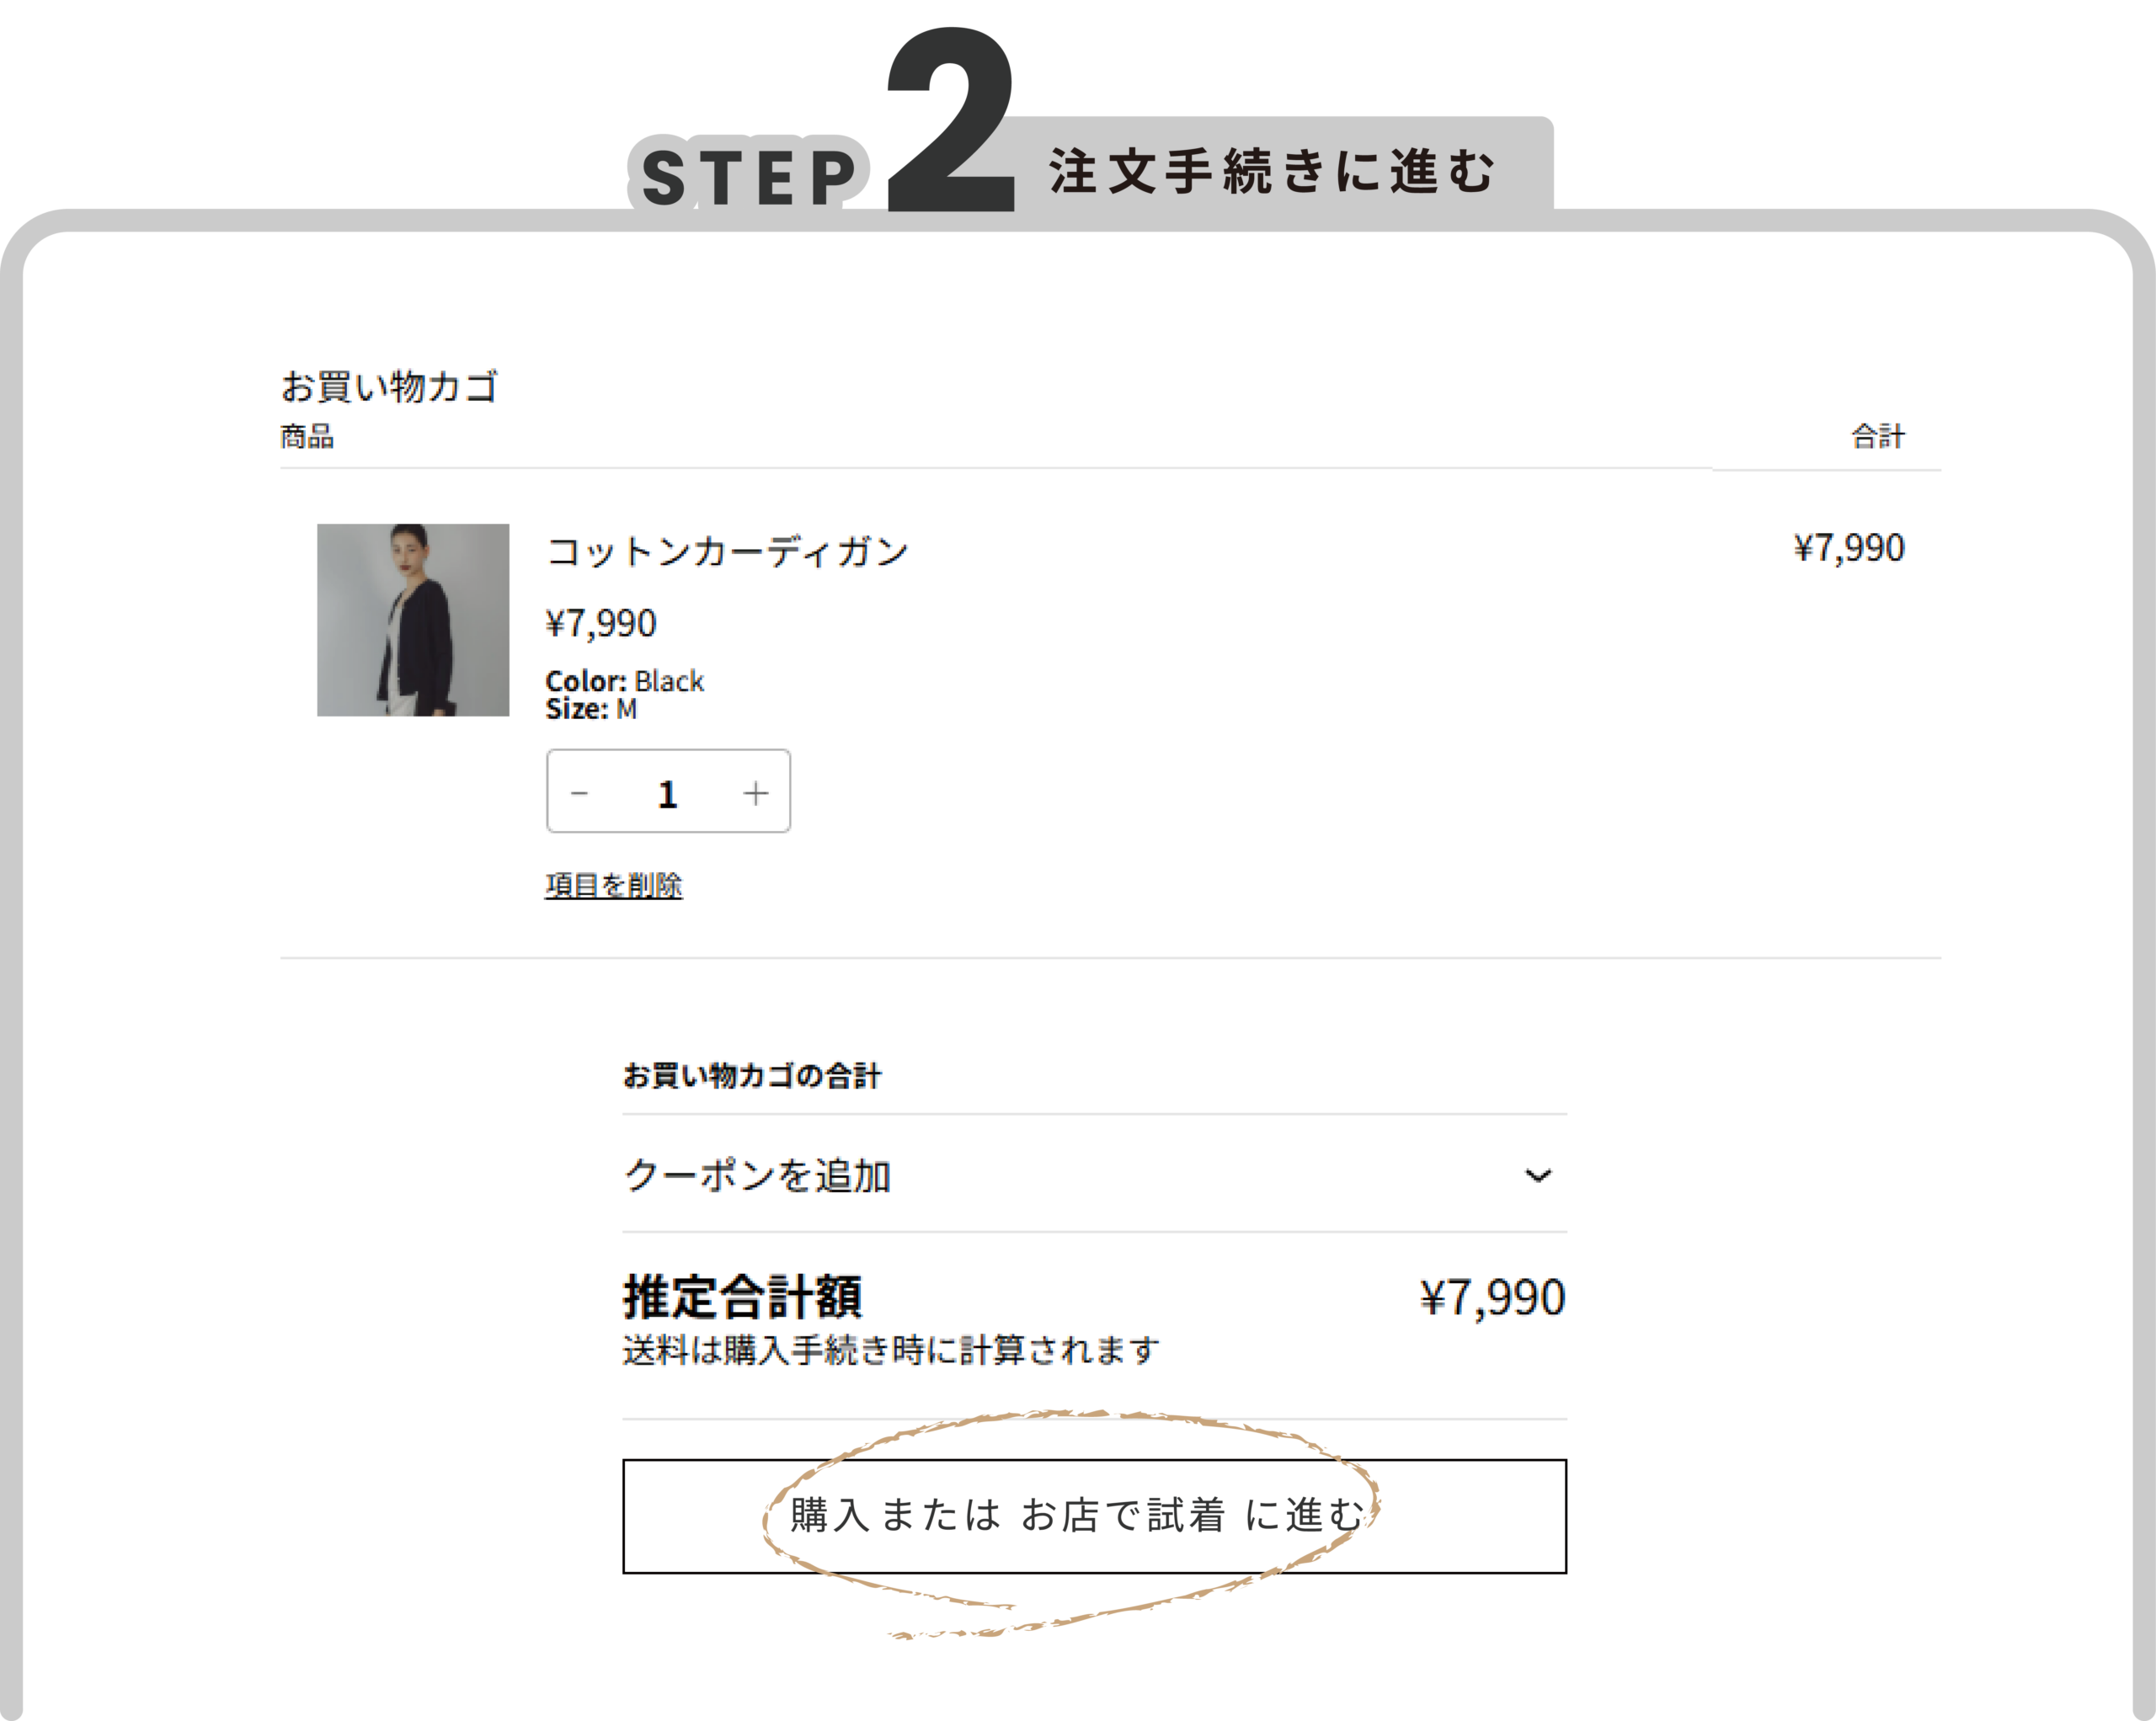Open the cotton cardigan product thumbnail
The width and height of the screenshot is (2156, 1721).
click(x=413, y=620)
